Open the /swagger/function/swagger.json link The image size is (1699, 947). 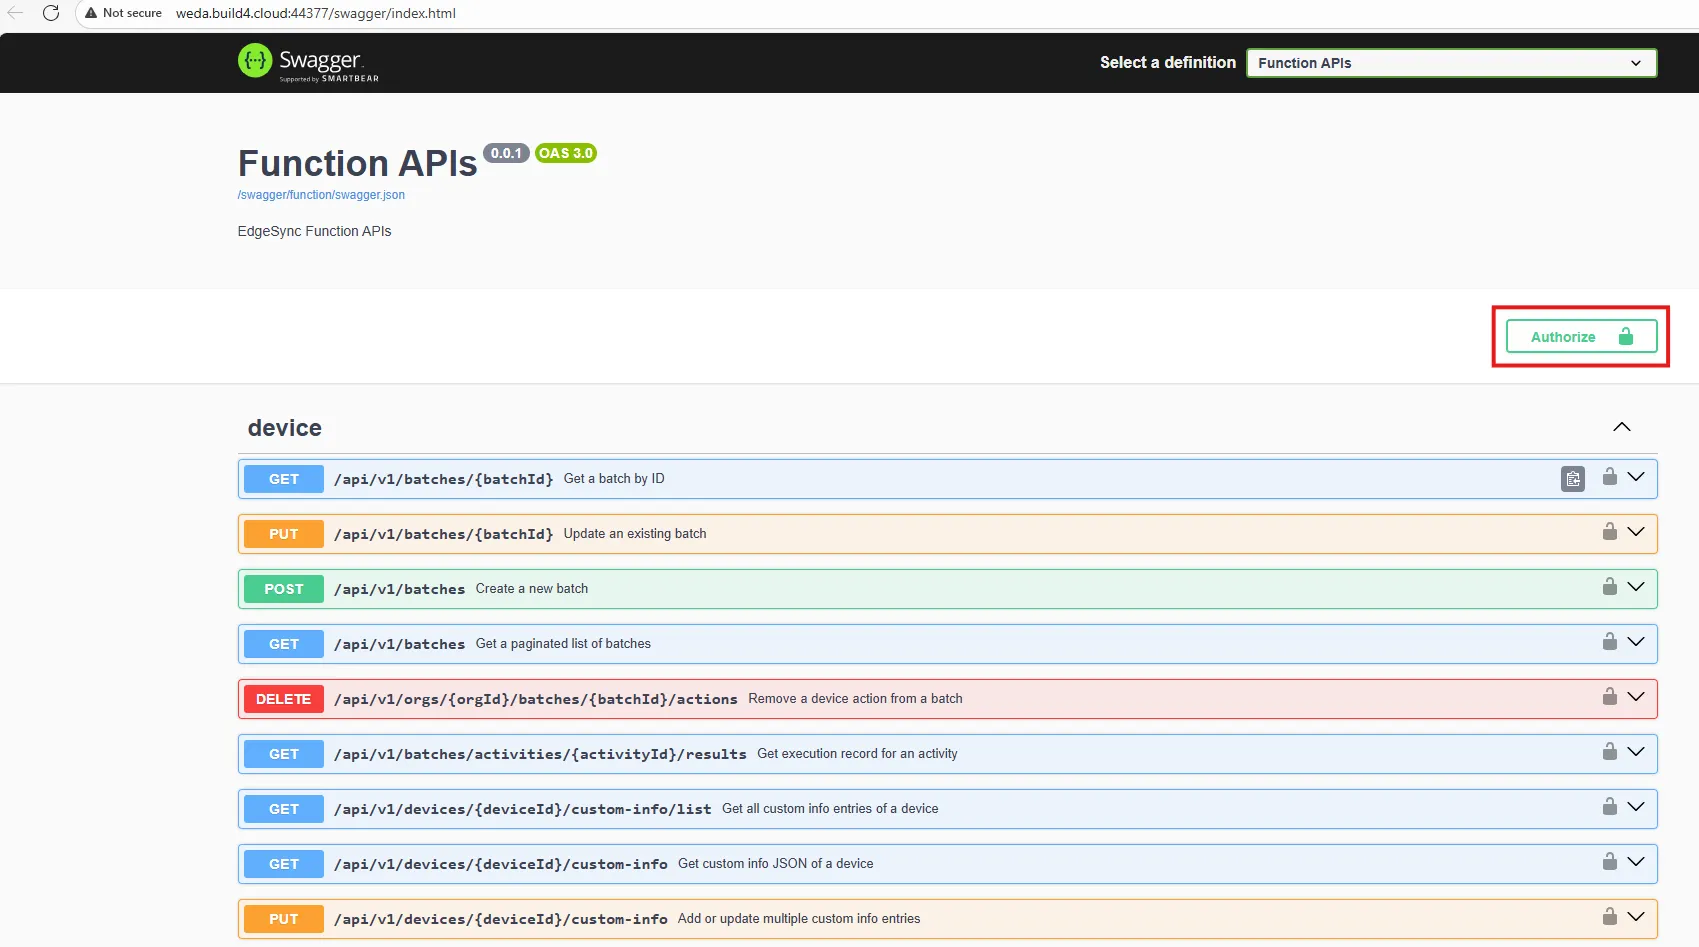321,195
